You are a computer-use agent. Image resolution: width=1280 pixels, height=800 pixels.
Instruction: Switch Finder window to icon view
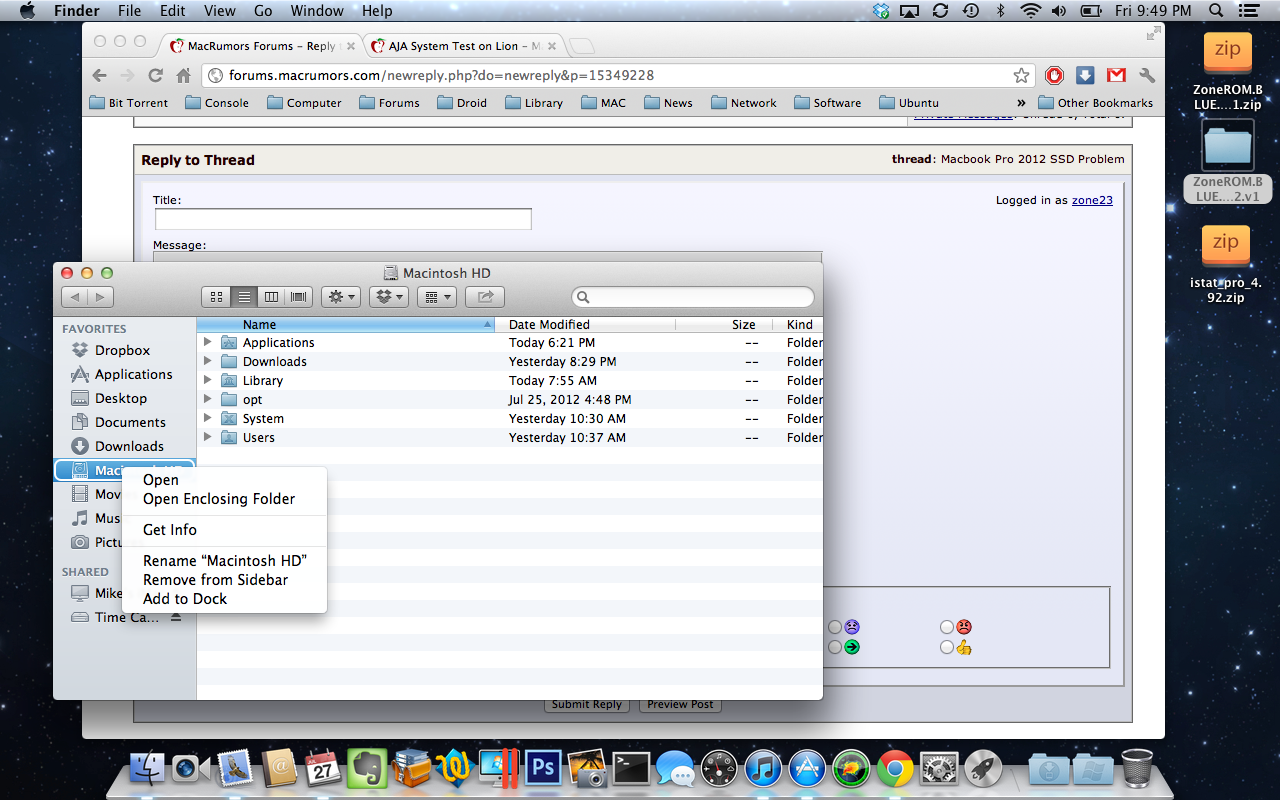point(216,297)
